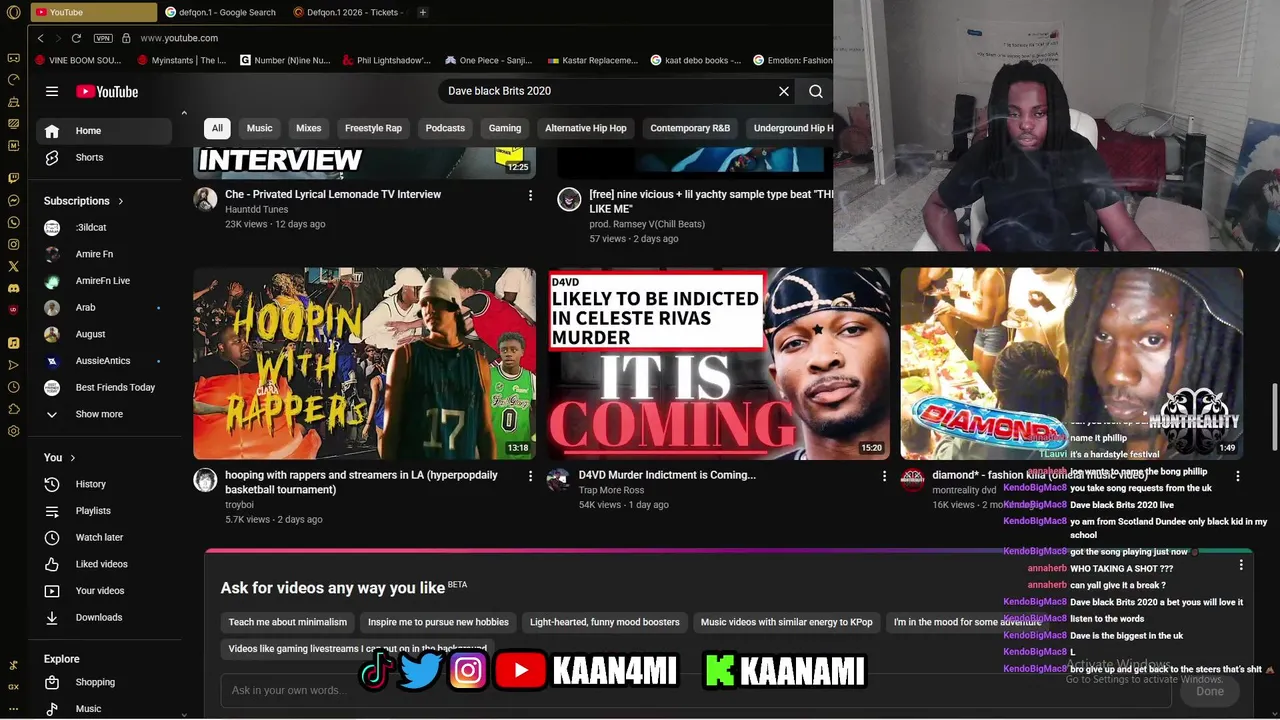Open Messenger from the Opera sidebar
Image resolution: width=1280 pixels, height=720 pixels.
coord(13,200)
